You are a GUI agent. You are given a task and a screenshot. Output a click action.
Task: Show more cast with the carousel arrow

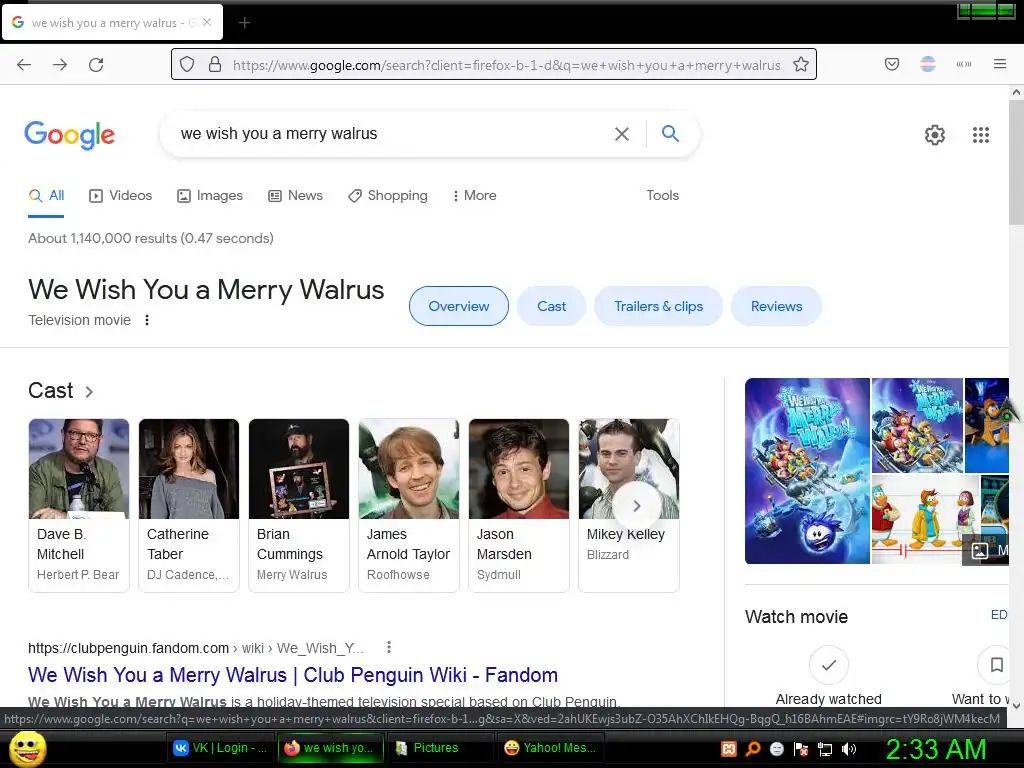pyautogui.click(x=636, y=505)
